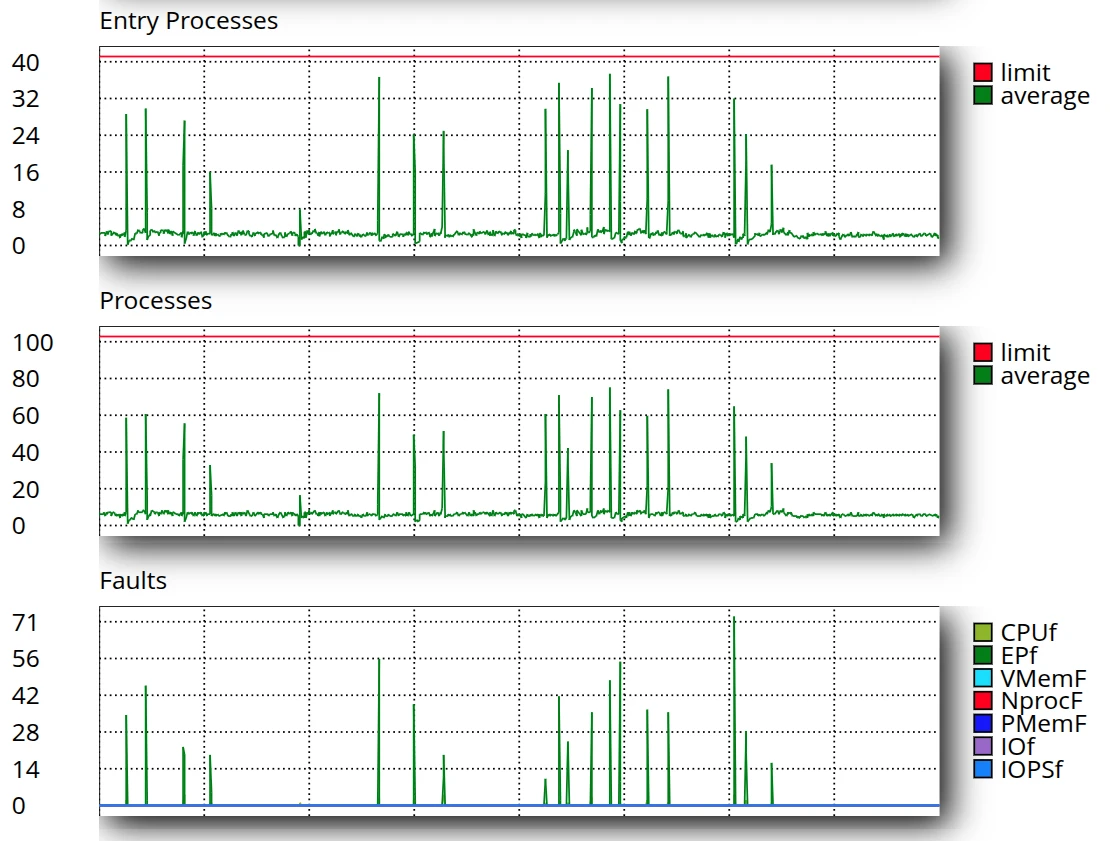This screenshot has height=841, width=1110.
Task: Click the EPf legend color swatch
Action: 982,656
